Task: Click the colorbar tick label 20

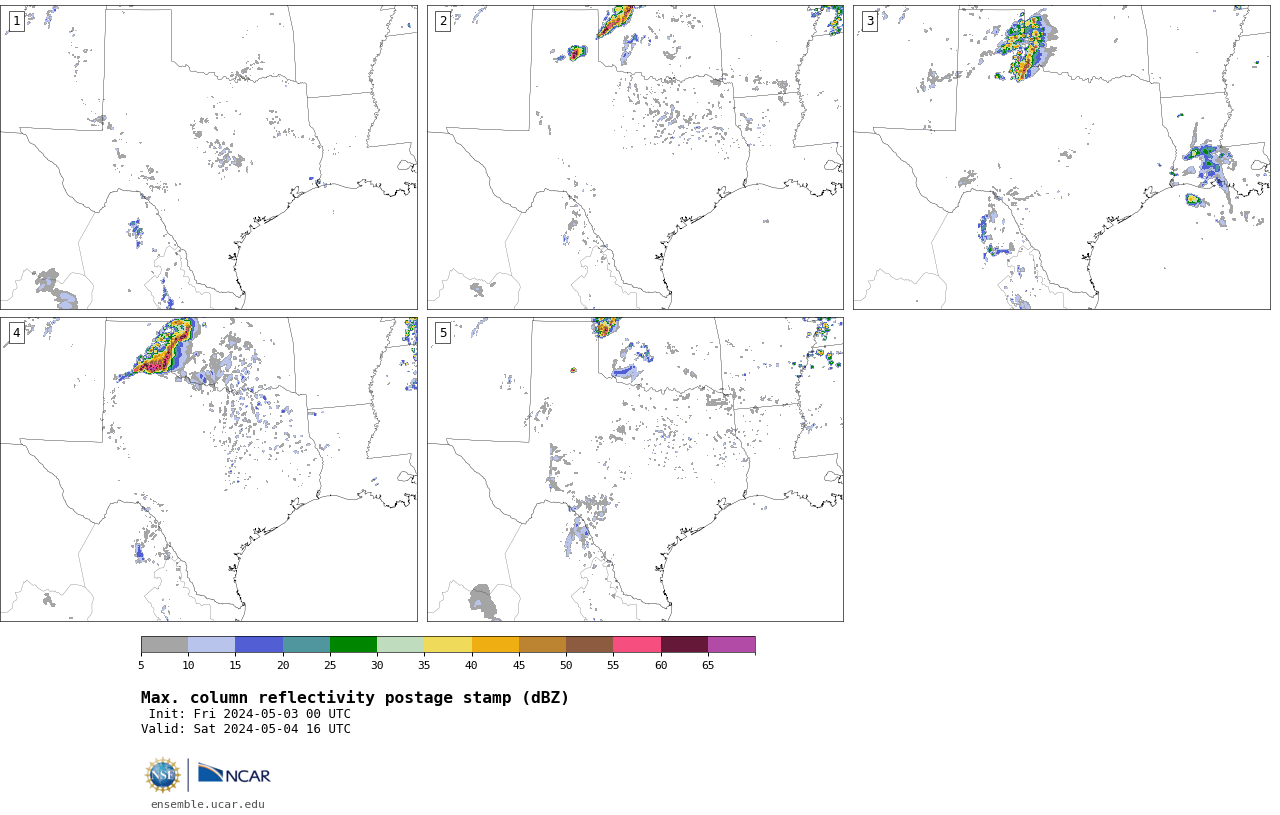Action: 283,666
